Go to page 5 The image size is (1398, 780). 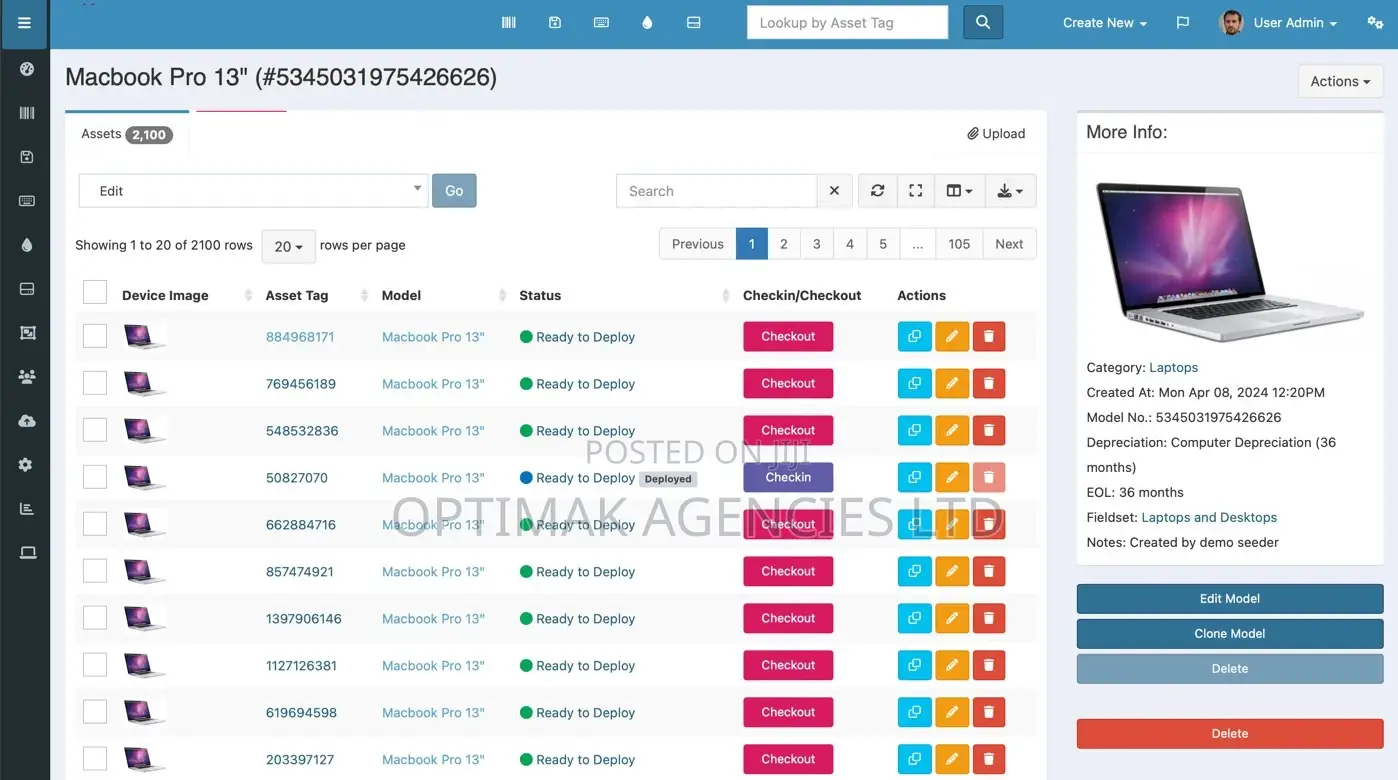pyautogui.click(x=883, y=244)
